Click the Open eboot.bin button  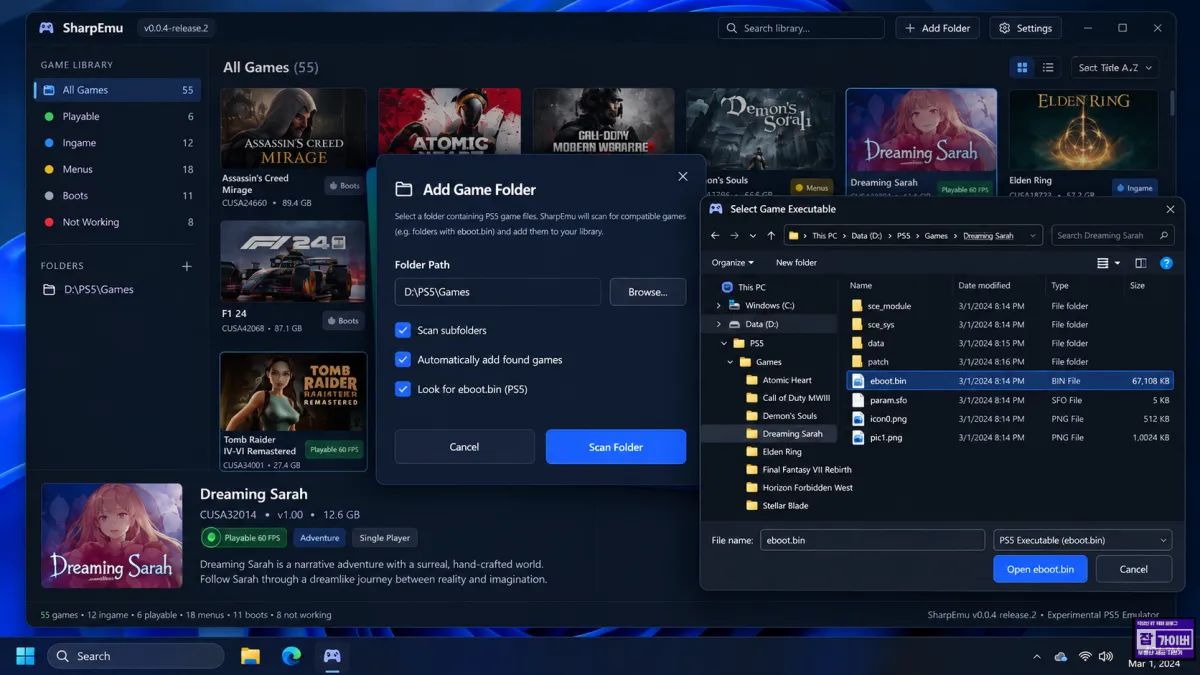pyautogui.click(x=1040, y=569)
